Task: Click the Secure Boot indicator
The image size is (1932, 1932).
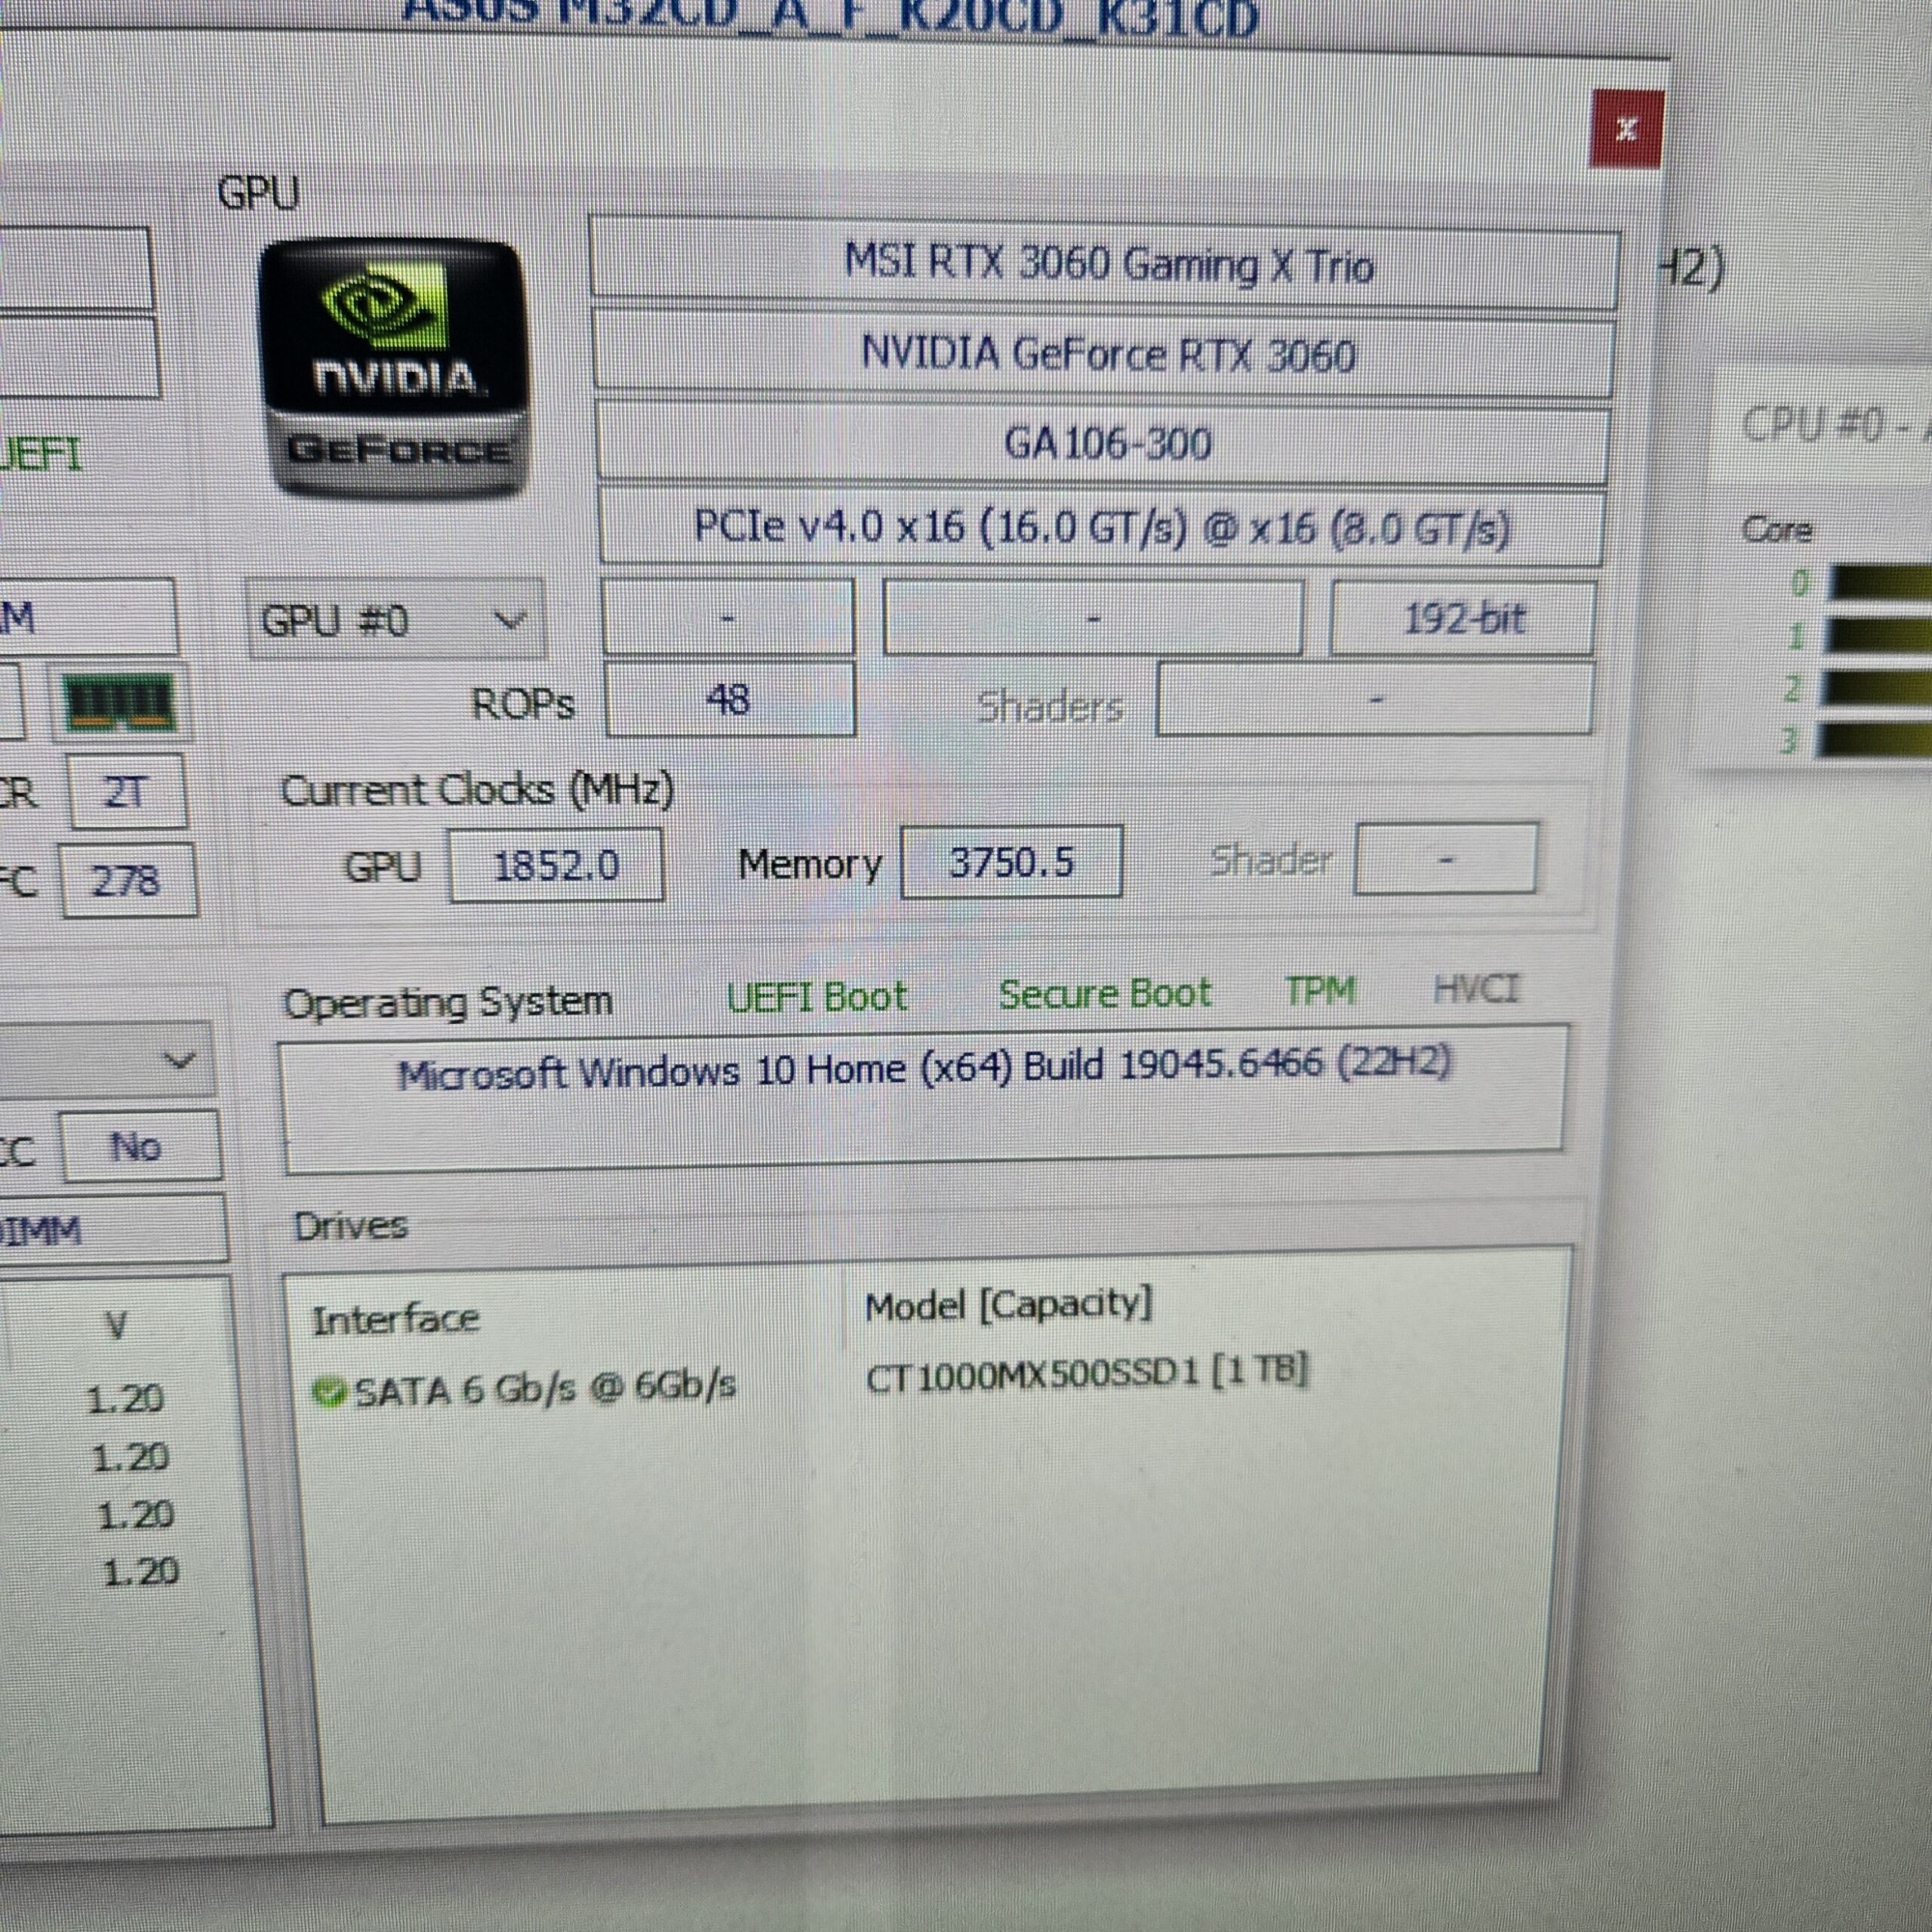Action: click(1105, 994)
